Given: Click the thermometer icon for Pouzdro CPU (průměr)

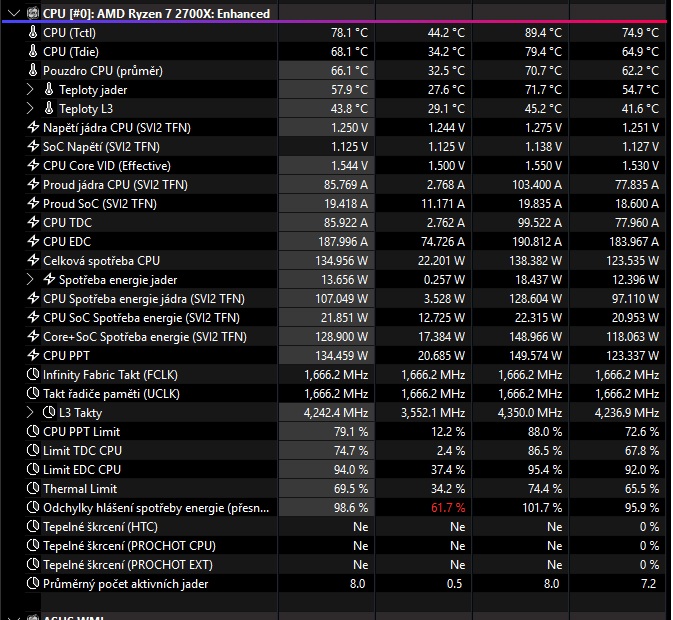Looking at the screenshot, I should pyautogui.click(x=33, y=71).
